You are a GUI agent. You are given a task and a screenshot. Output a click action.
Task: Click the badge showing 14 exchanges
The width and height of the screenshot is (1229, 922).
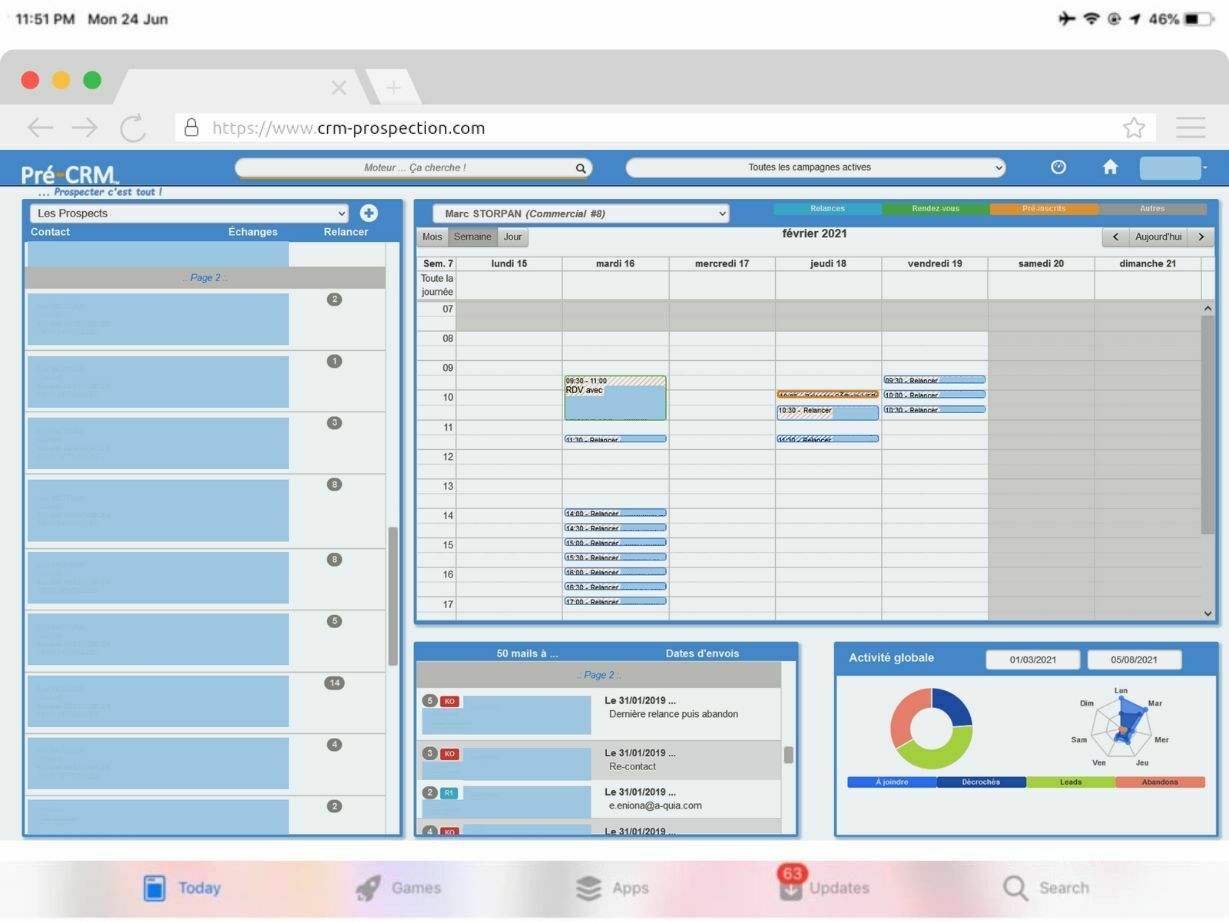(x=334, y=683)
